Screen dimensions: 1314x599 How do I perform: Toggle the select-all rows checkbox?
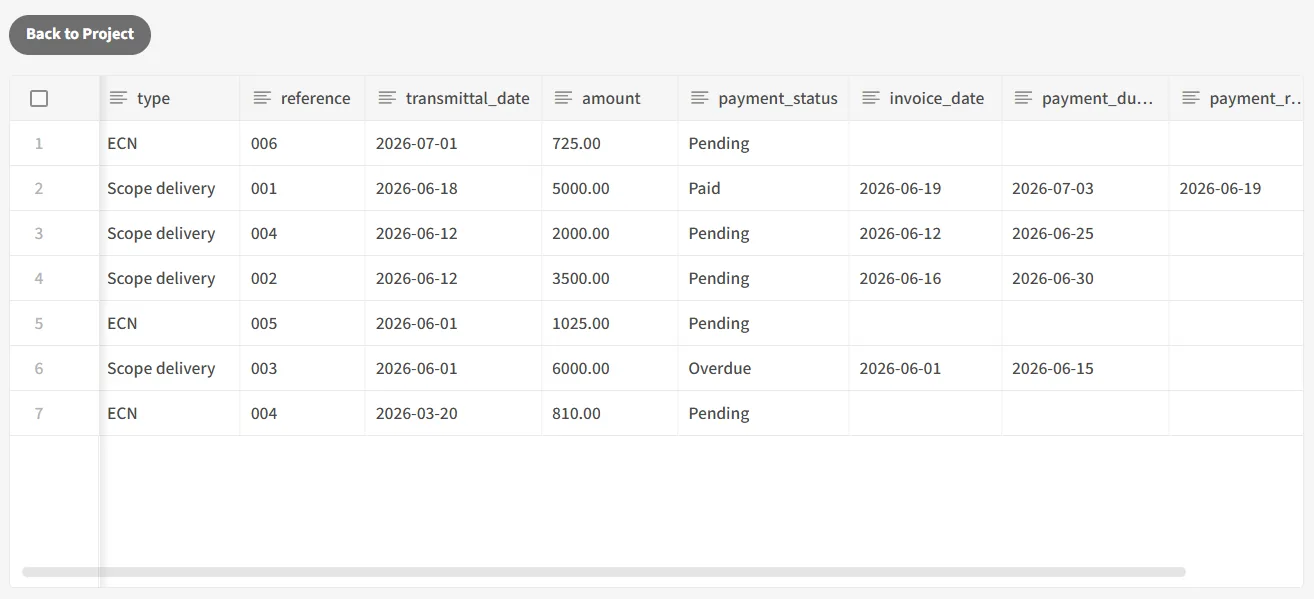point(39,98)
